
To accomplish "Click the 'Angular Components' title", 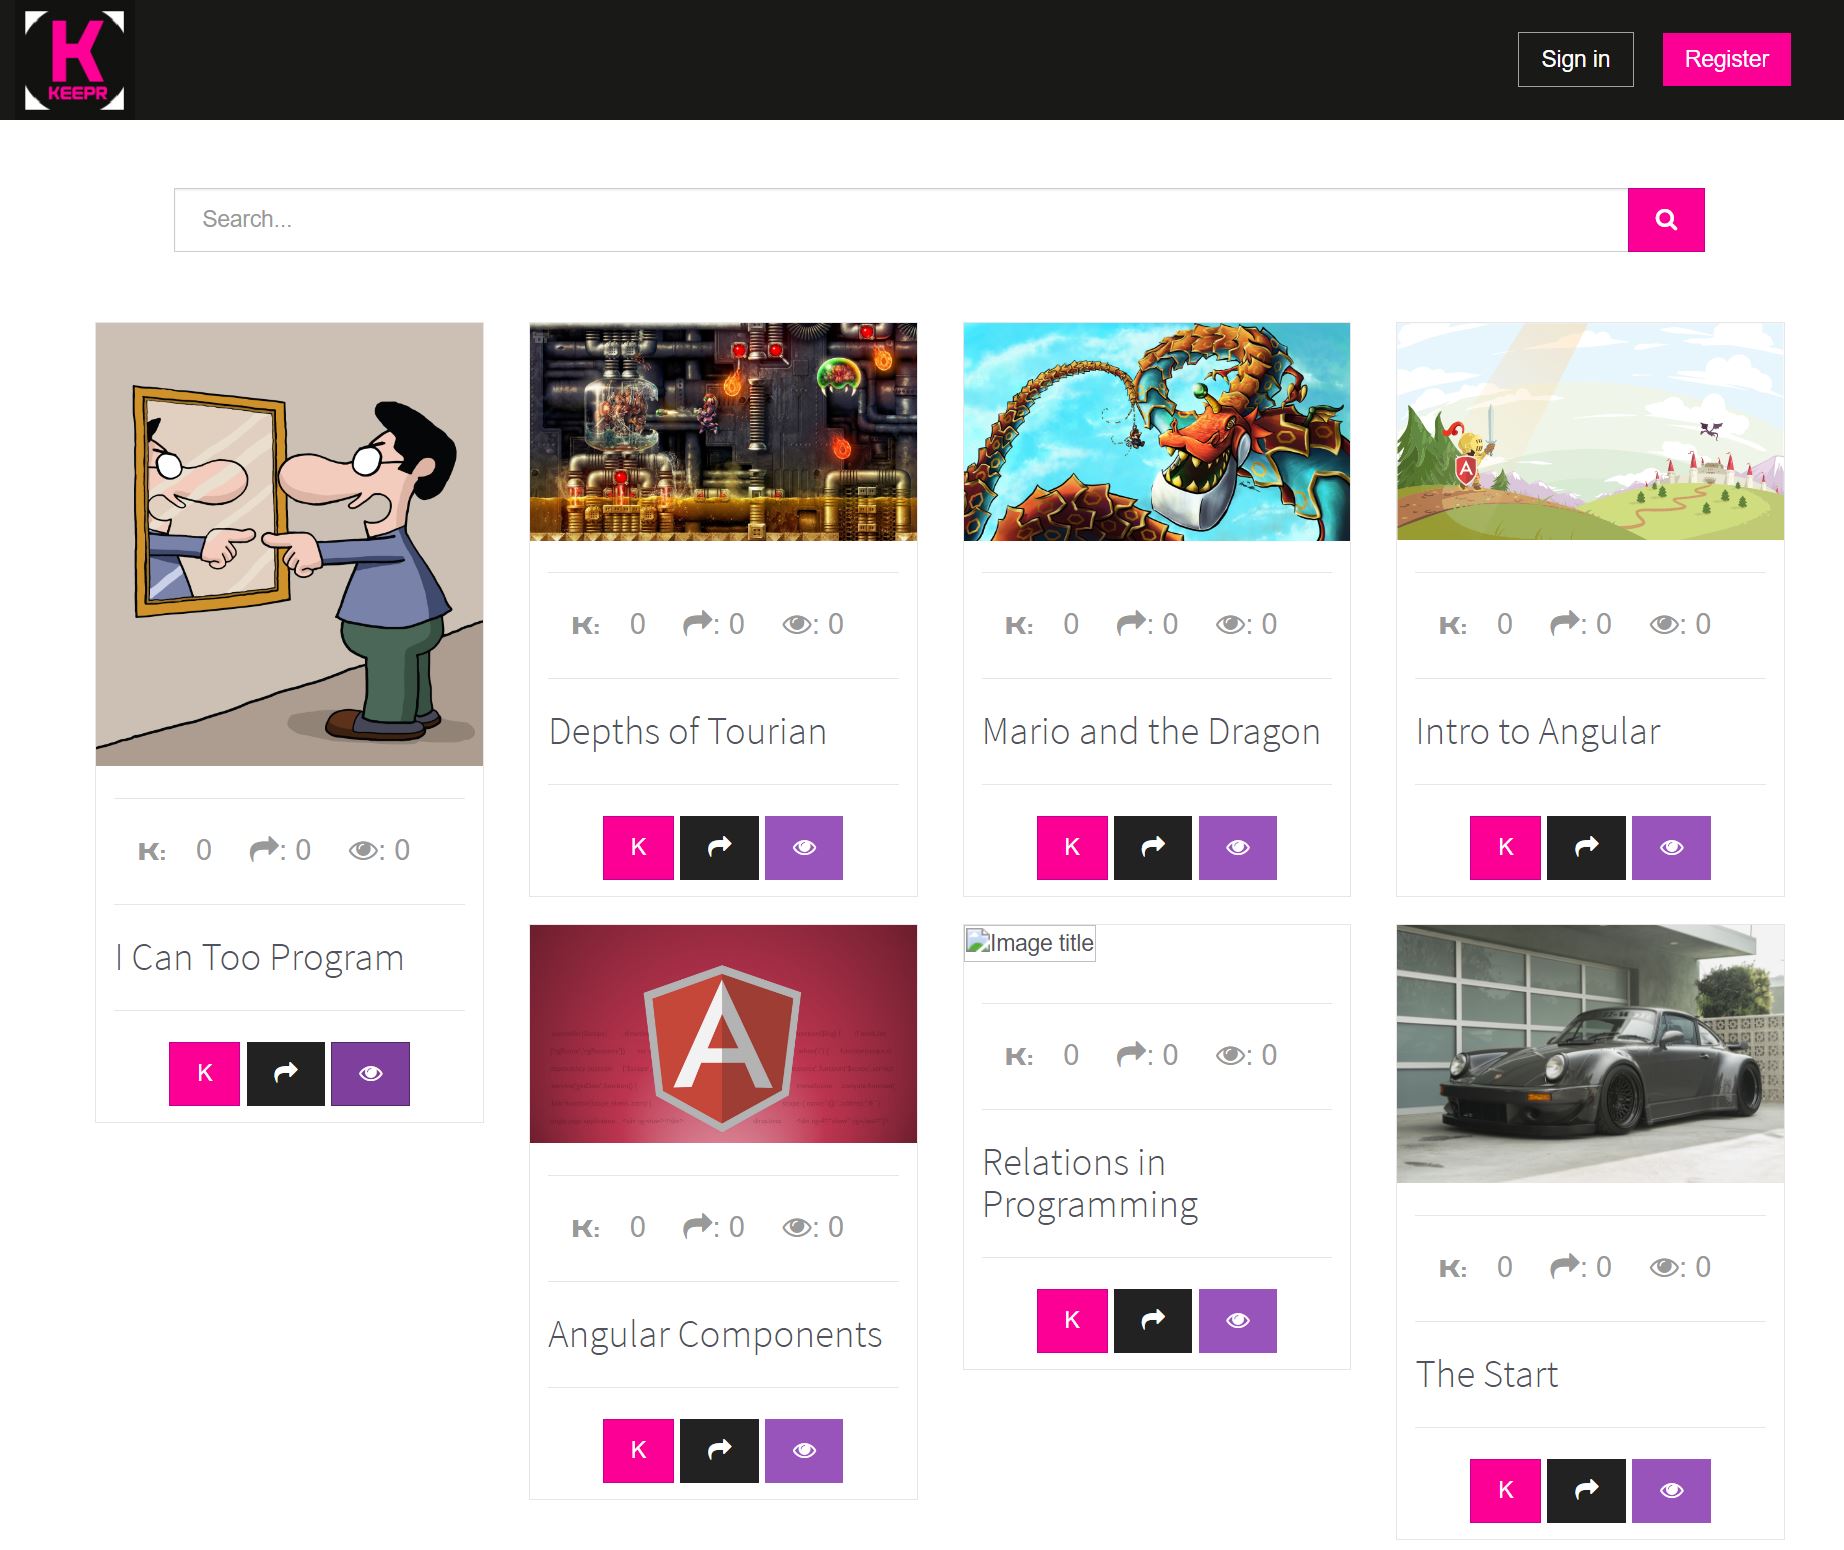I will pos(715,1335).
